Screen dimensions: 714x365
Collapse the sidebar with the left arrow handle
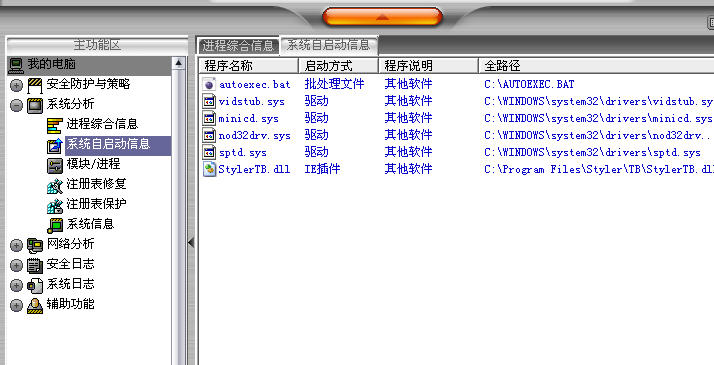pyautogui.click(x=191, y=243)
